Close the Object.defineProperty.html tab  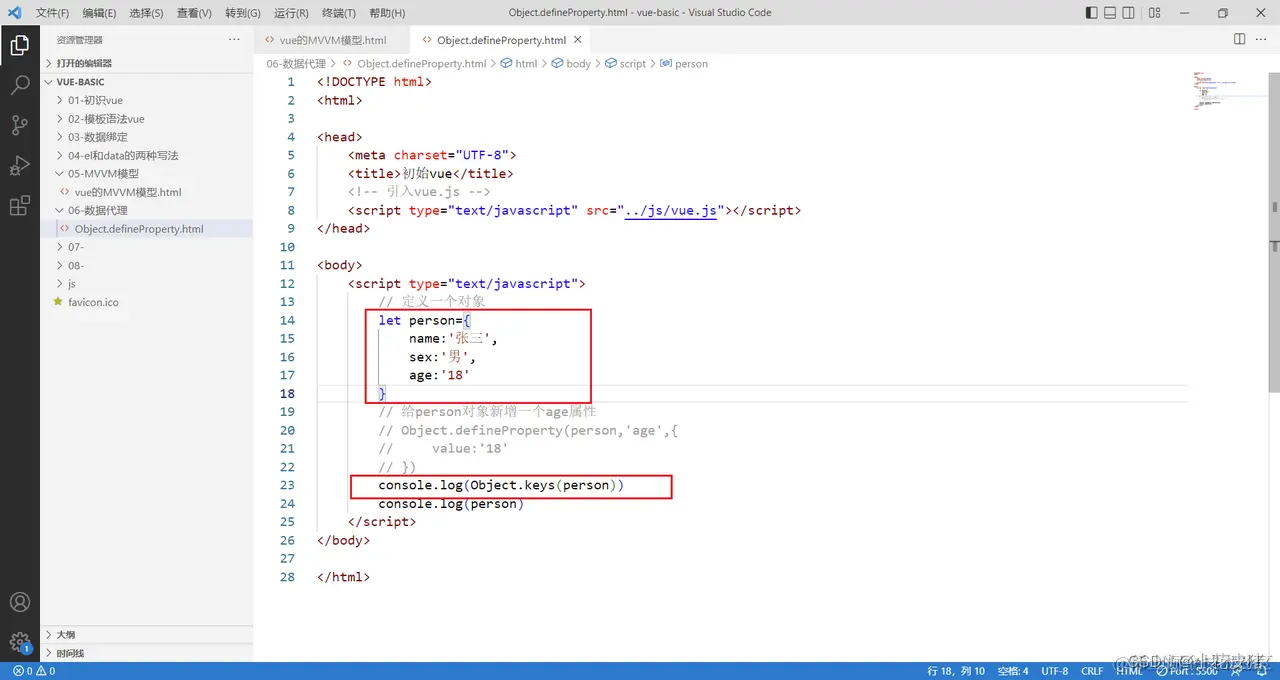[x=578, y=40]
